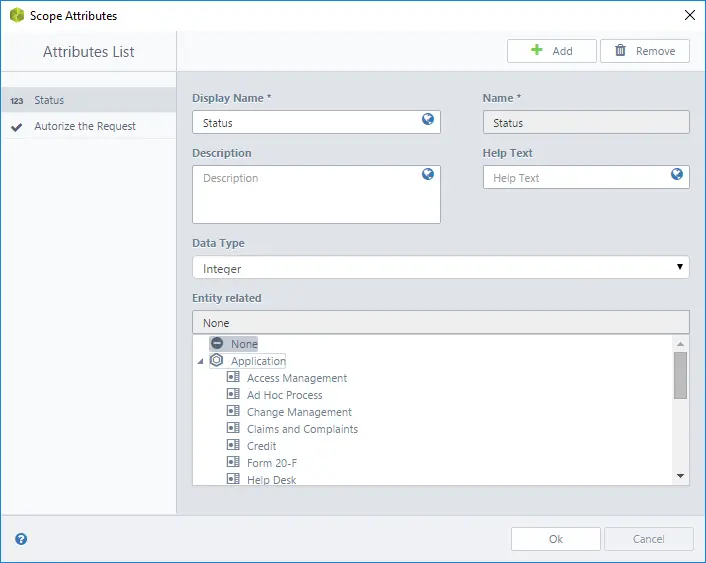The image size is (706, 563).
Task: Click the 123 integer icon beside Status
Action: 17,101
